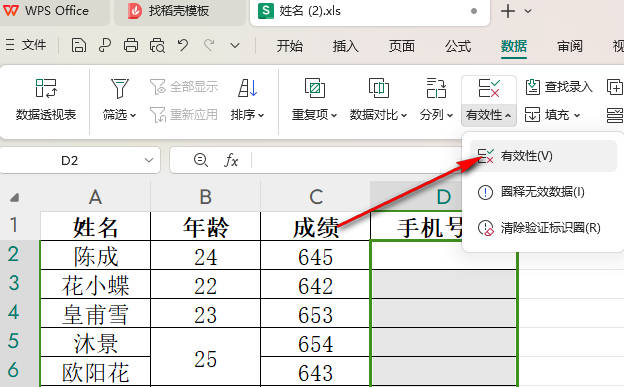The width and height of the screenshot is (624, 387).
Task: Click merged age cell 25
Action: 205,357
